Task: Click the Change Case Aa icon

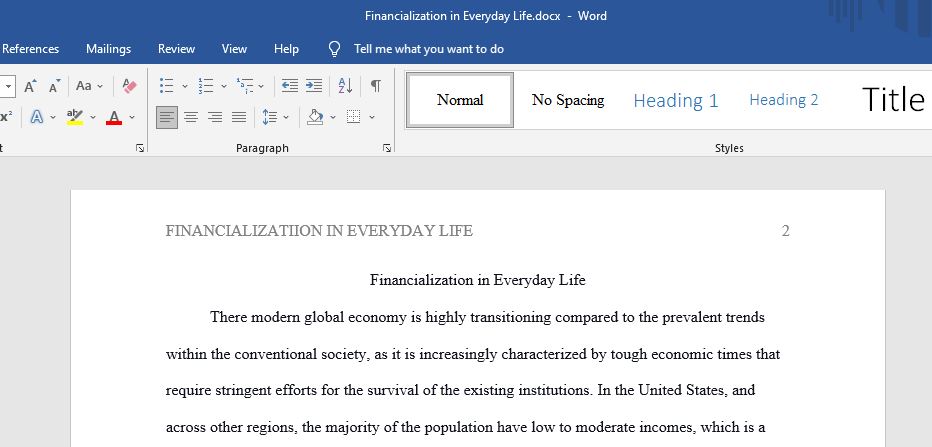Action: coord(84,86)
